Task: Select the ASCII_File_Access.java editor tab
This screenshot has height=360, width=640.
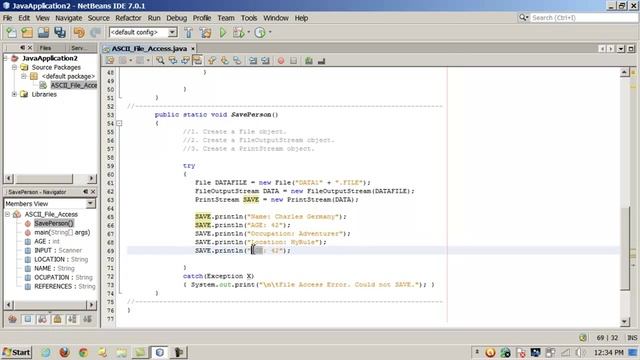Action: pos(149,49)
